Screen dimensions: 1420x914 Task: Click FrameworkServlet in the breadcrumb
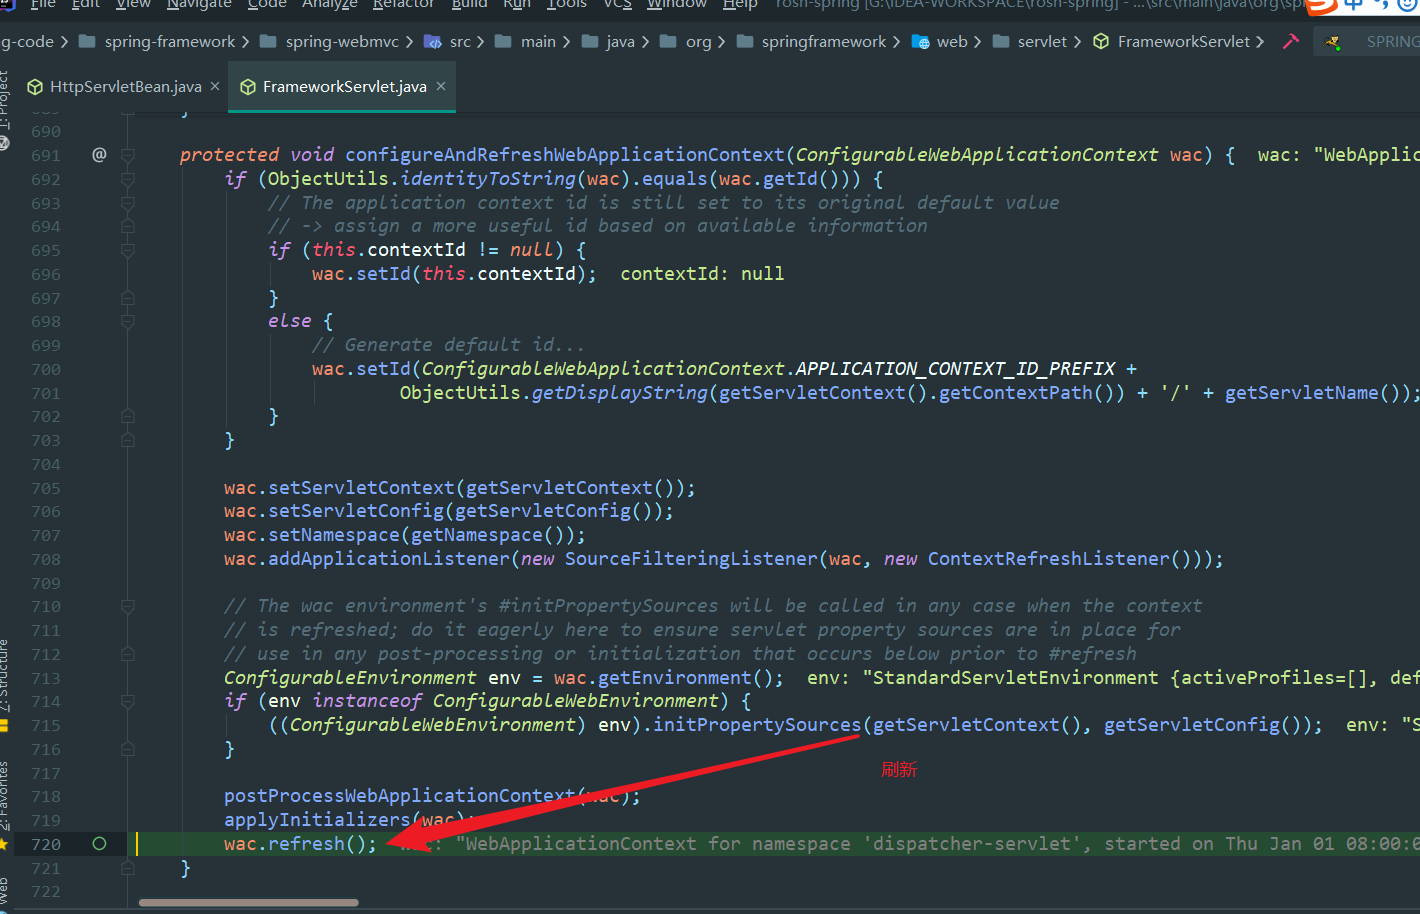(x=1184, y=41)
